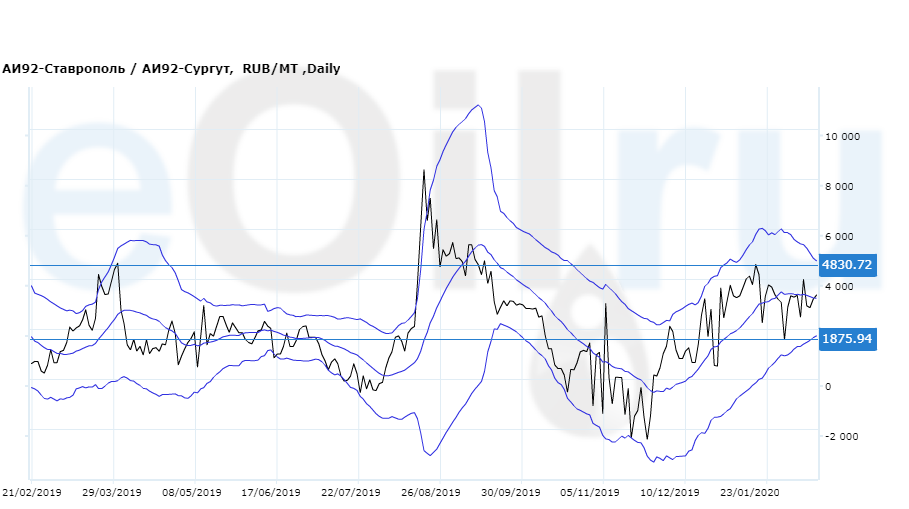
Task: Click the -2 000 price axis label
Action: pos(841,436)
